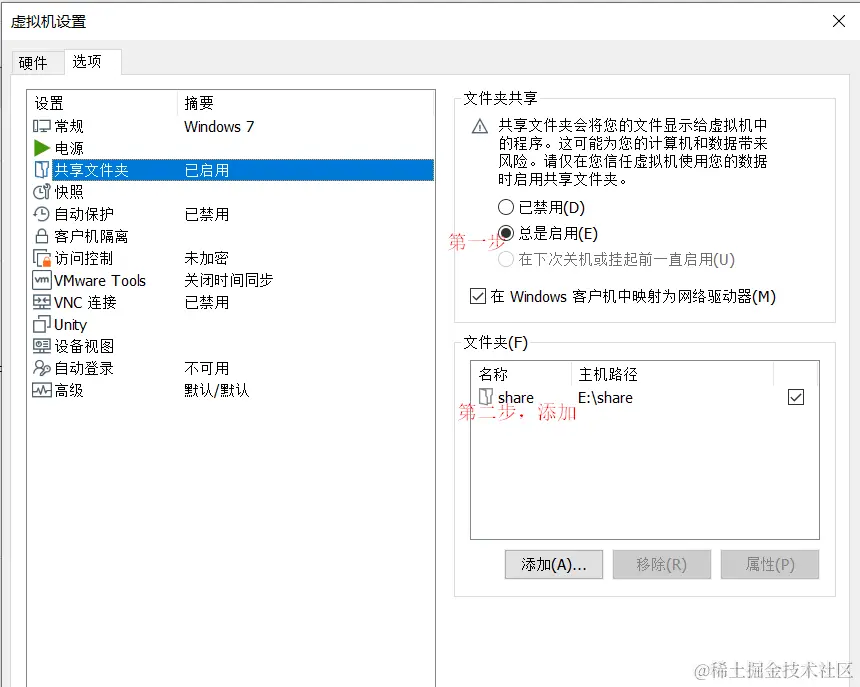This screenshot has height=687, width=860.
Task: Click the warning triangle icon
Action: [x=480, y=127]
